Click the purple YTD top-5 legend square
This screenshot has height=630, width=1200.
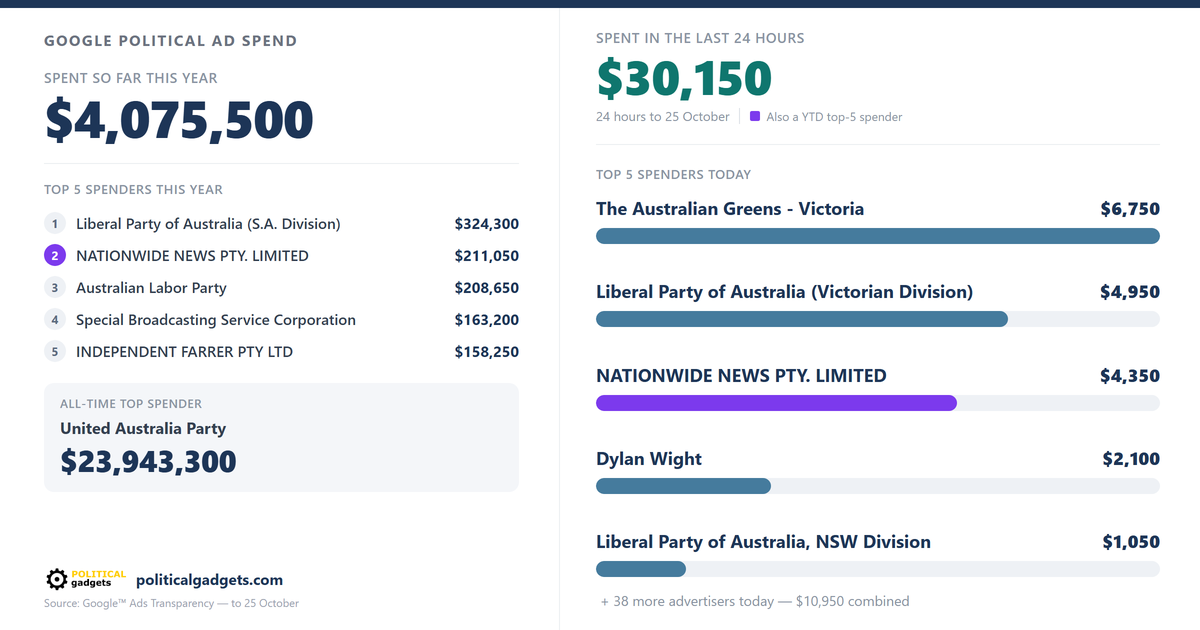pyautogui.click(x=755, y=116)
